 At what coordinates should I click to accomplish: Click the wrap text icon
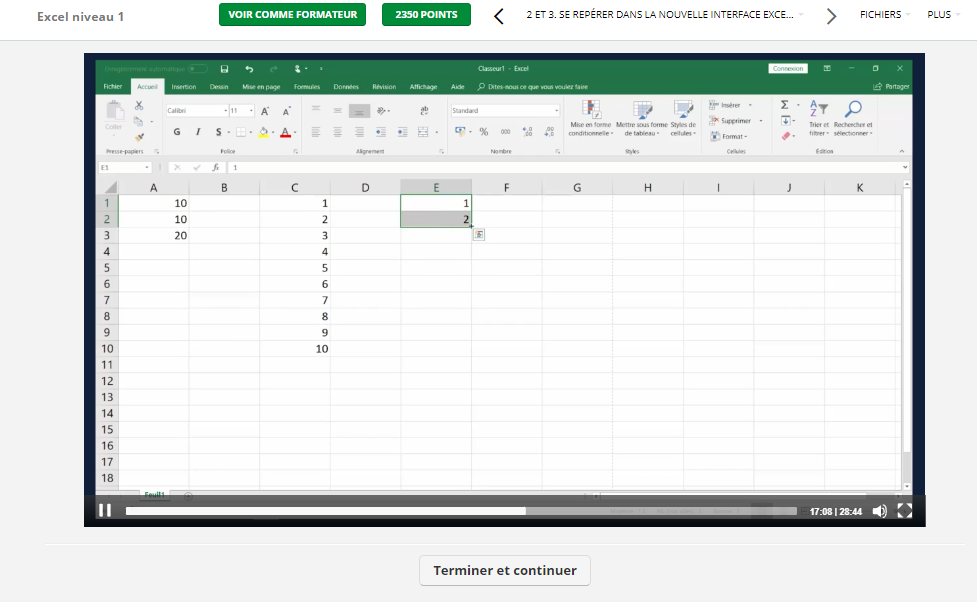point(424,110)
